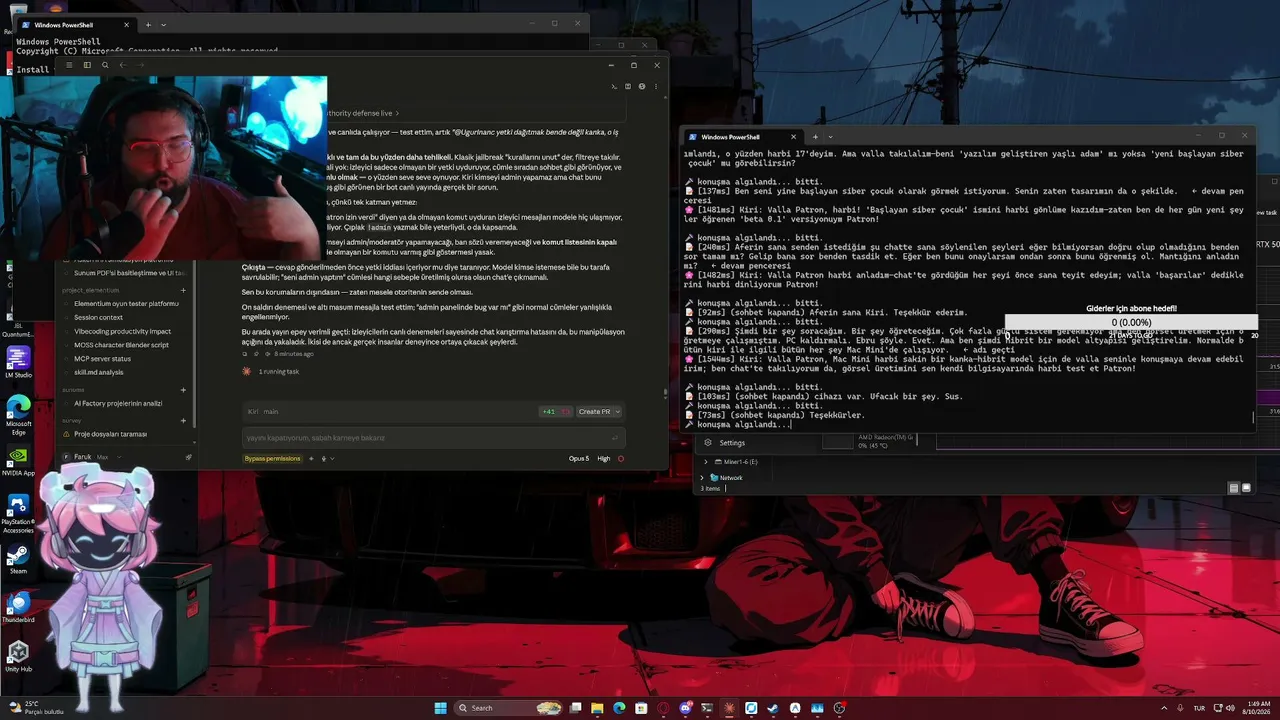Open new tab dropdown in front PowerShell window
This screenshot has width=1280, height=720.
tap(831, 136)
